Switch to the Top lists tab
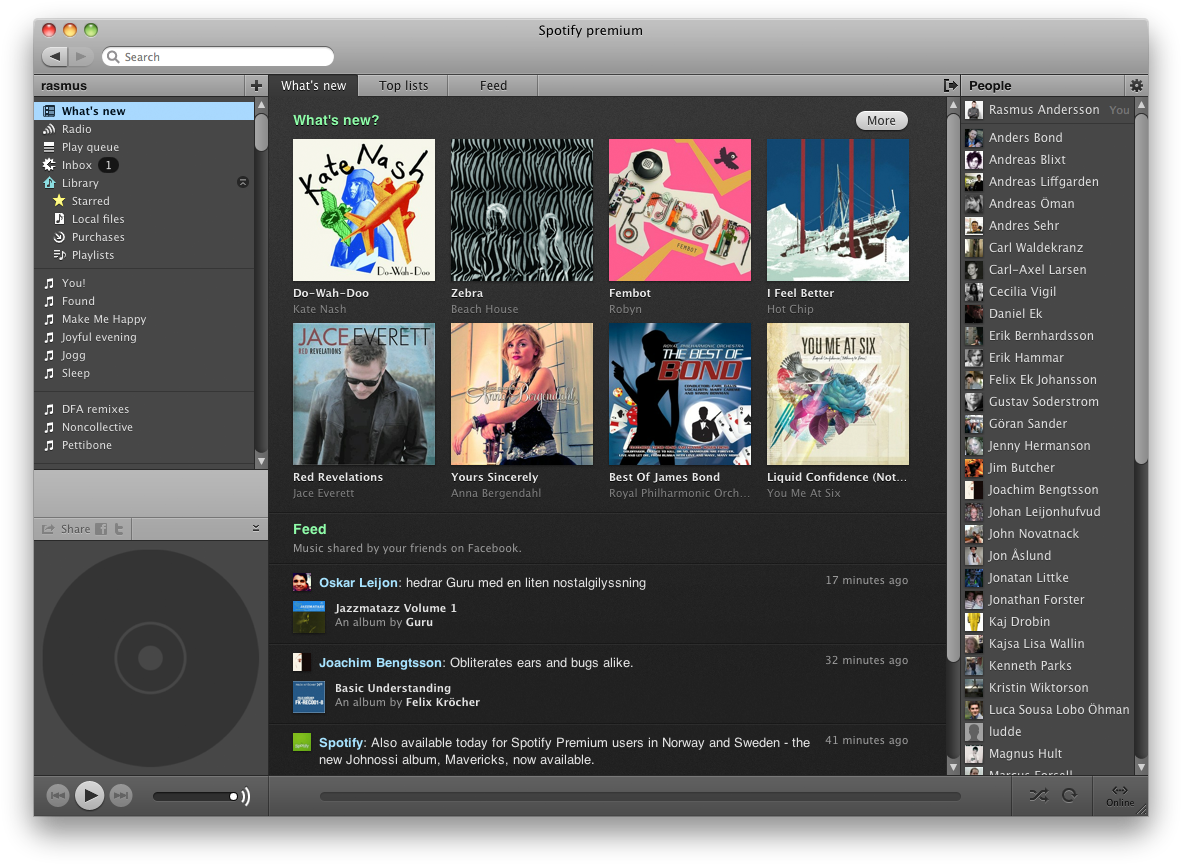The image size is (1181, 864). (x=403, y=85)
